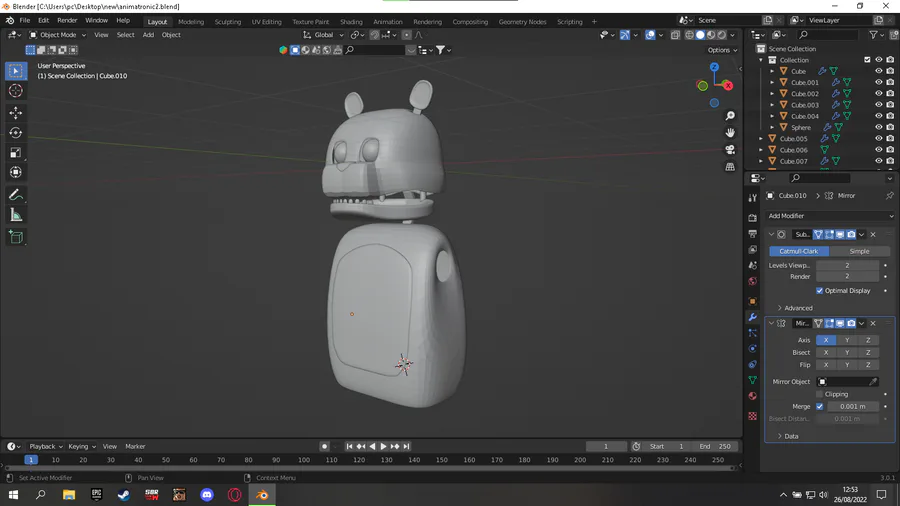The image size is (900, 506).
Task: Select the Add Cube tool
Action: pyautogui.click(x=15, y=237)
